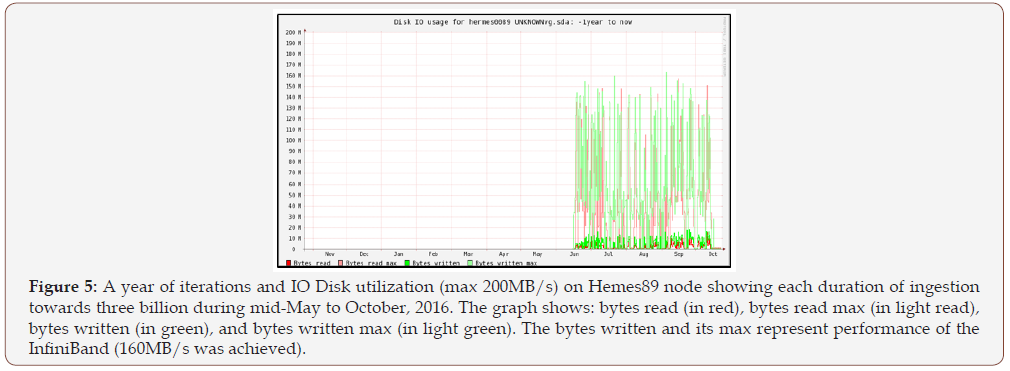
Task: Click the 'Dec' month label on the x-axis
Action: (364, 254)
